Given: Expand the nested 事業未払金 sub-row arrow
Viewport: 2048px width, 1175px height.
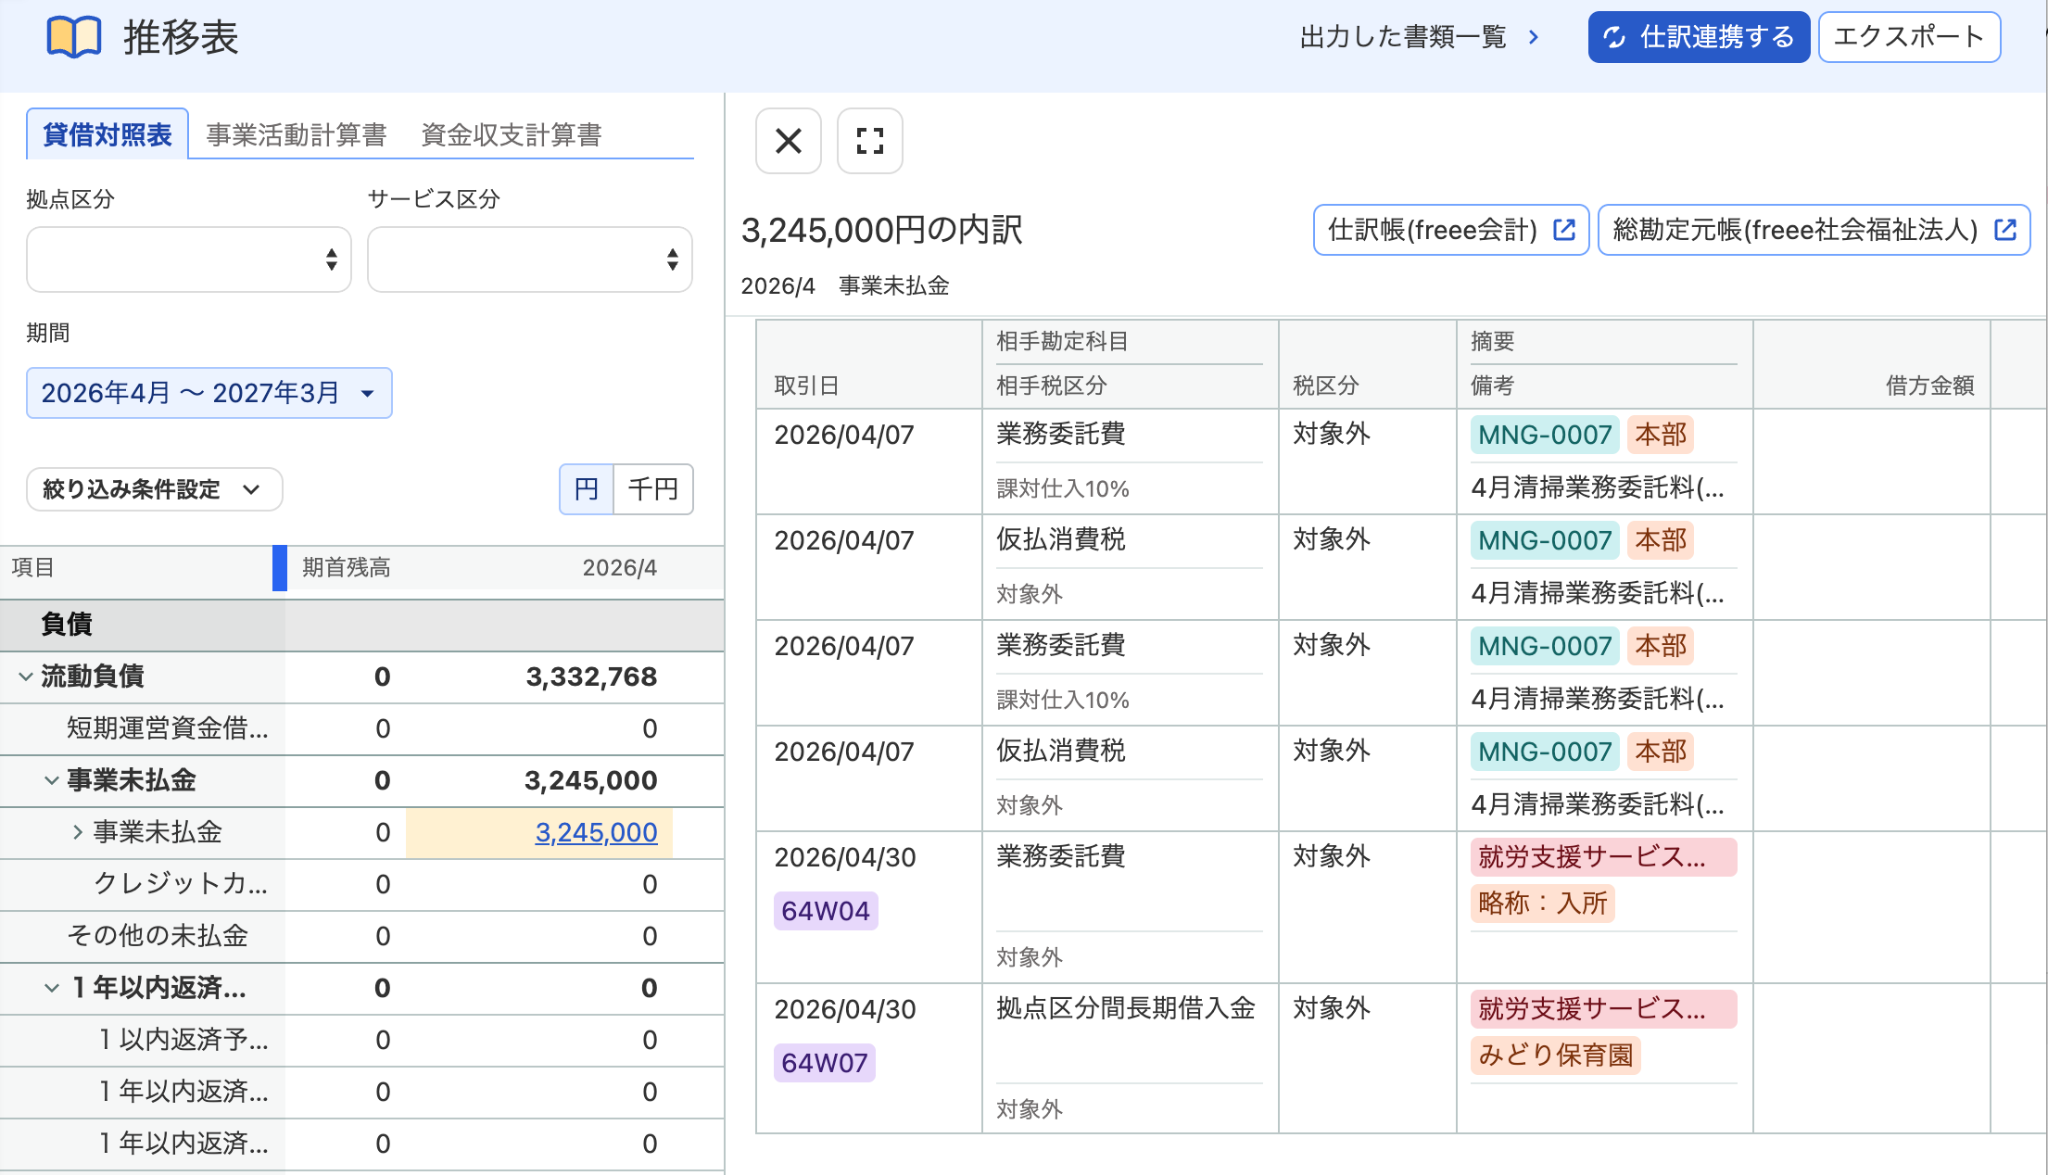Looking at the screenshot, I should click(x=78, y=832).
